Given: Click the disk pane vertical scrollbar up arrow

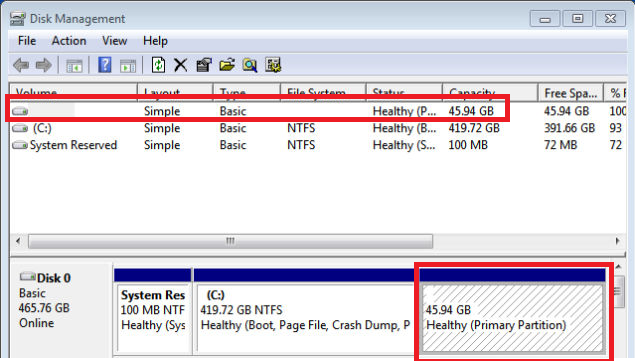Looking at the screenshot, I should [618, 267].
